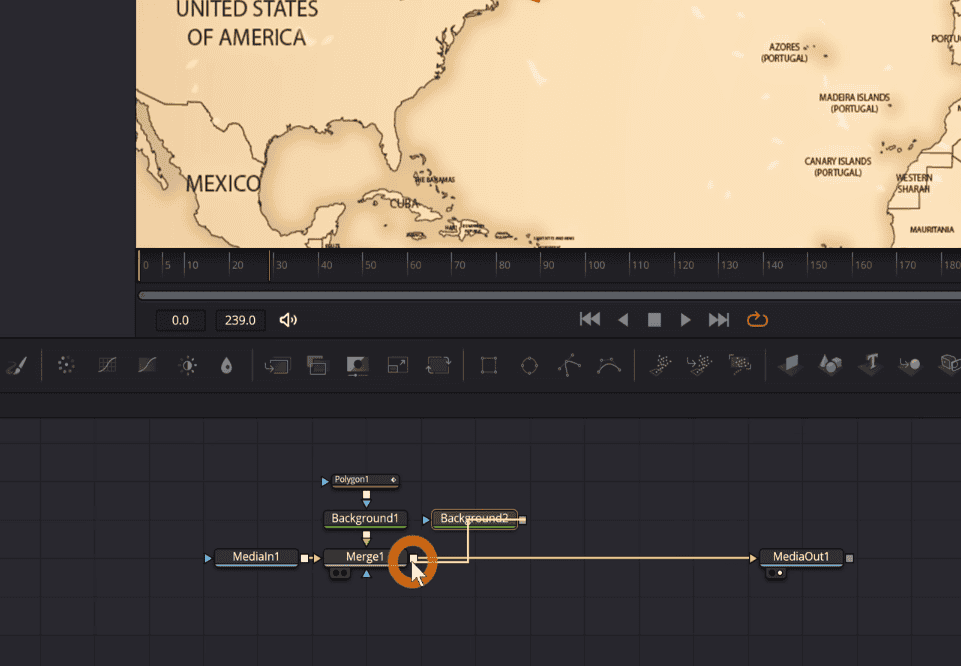
Task: Click the AZORES (PORTUGAL) label in the viewer
Action: pos(784,52)
